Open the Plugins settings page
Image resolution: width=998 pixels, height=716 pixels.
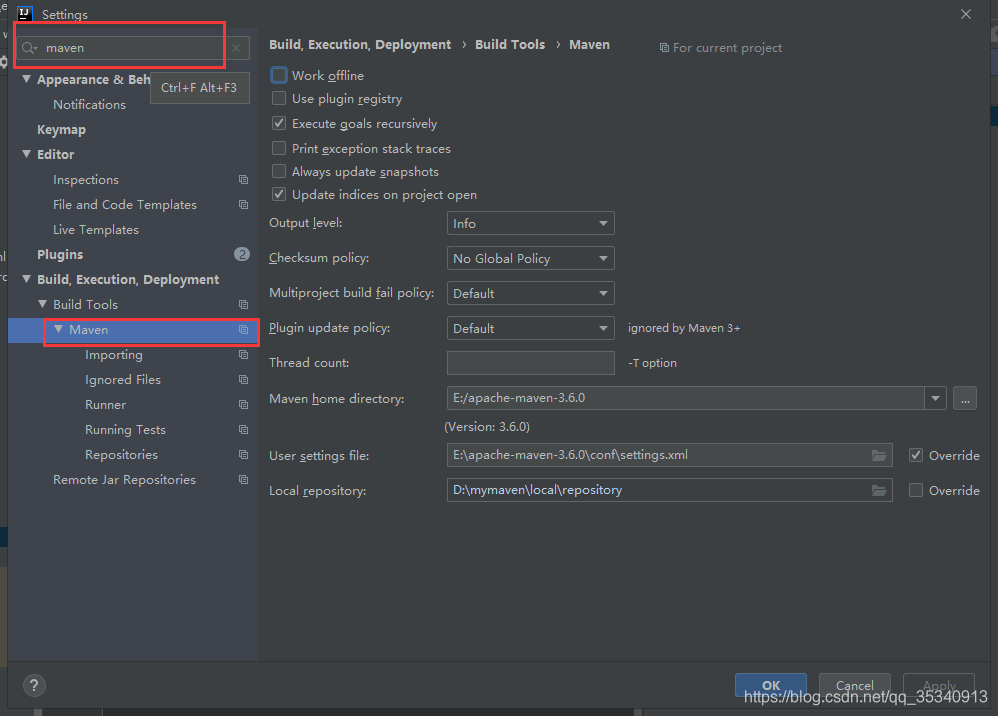pos(60,254)
